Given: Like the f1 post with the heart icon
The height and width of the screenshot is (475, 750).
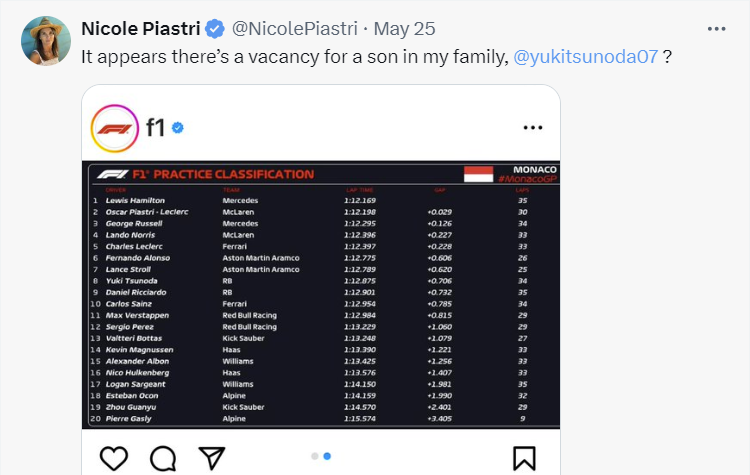Looking at the screenshot, I should click(114, 457).
